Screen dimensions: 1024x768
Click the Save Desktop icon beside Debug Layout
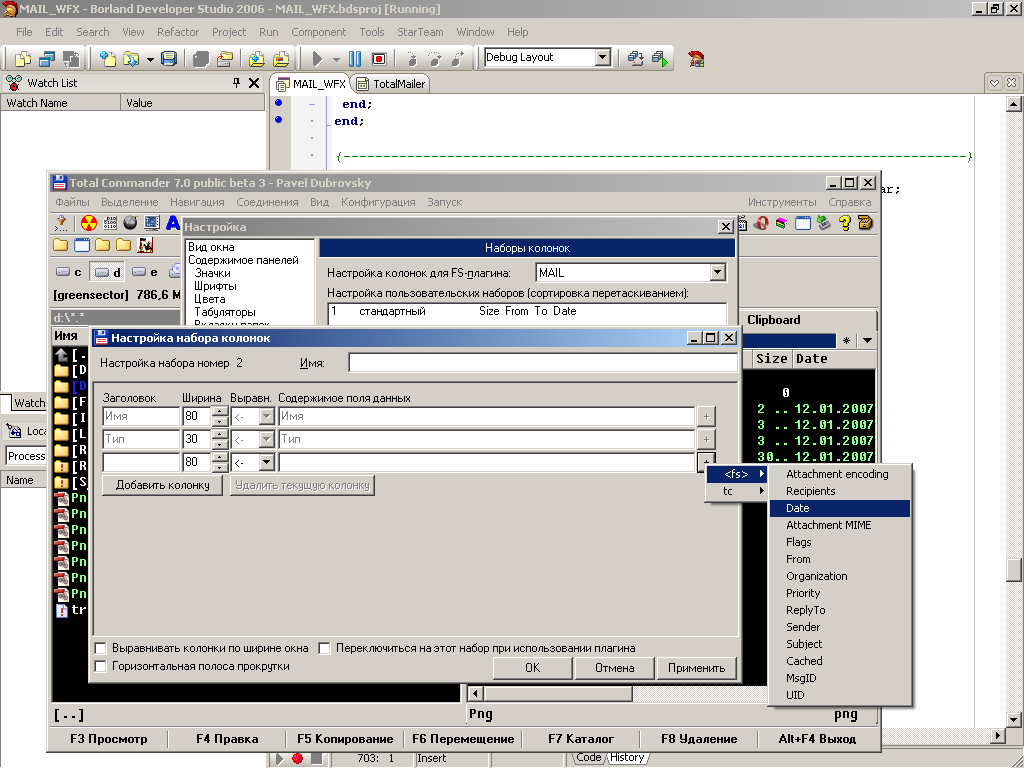635,59
